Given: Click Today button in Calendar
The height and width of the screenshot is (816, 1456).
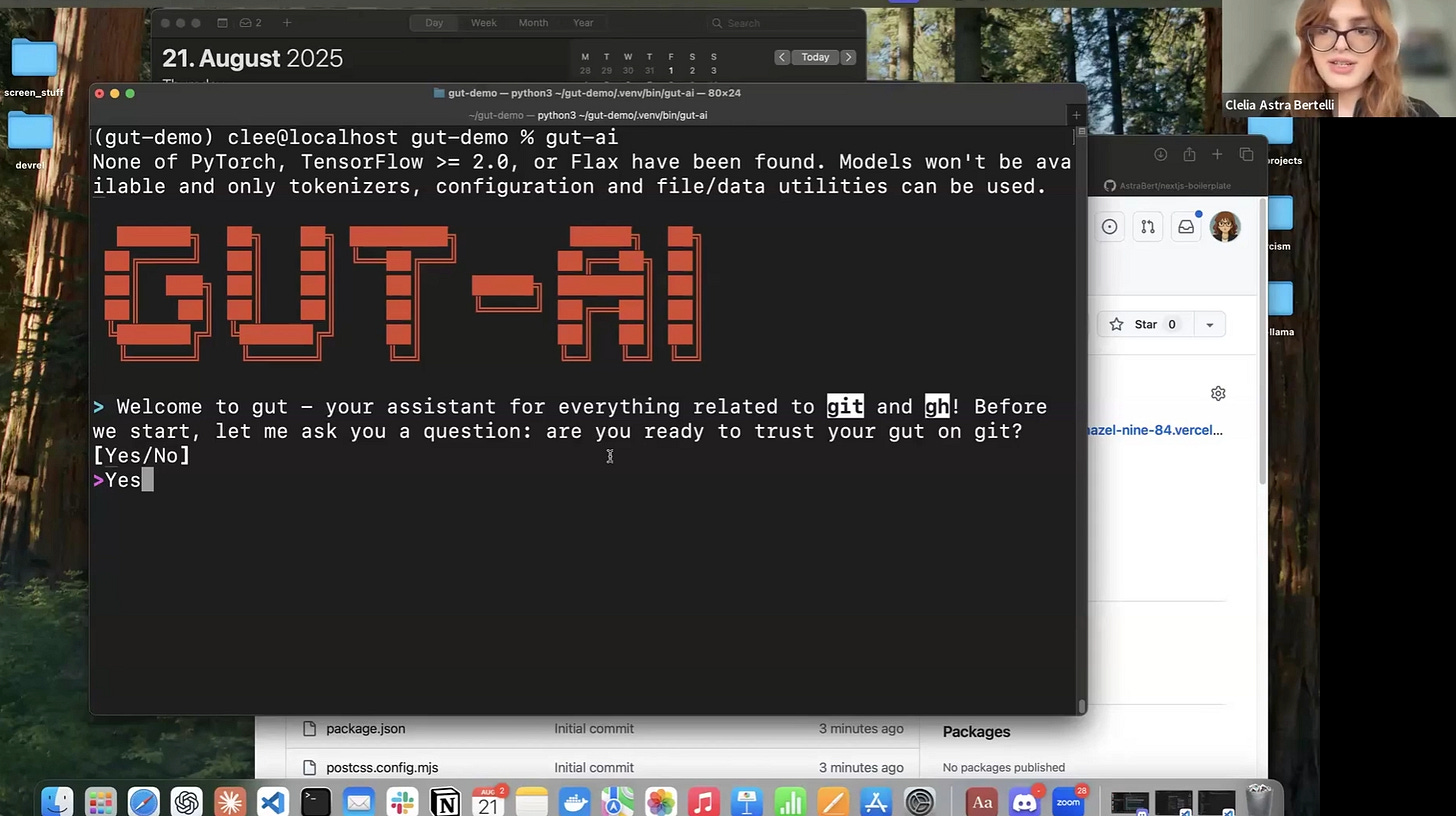Looking at the screenshot, I should click(815, 57).
